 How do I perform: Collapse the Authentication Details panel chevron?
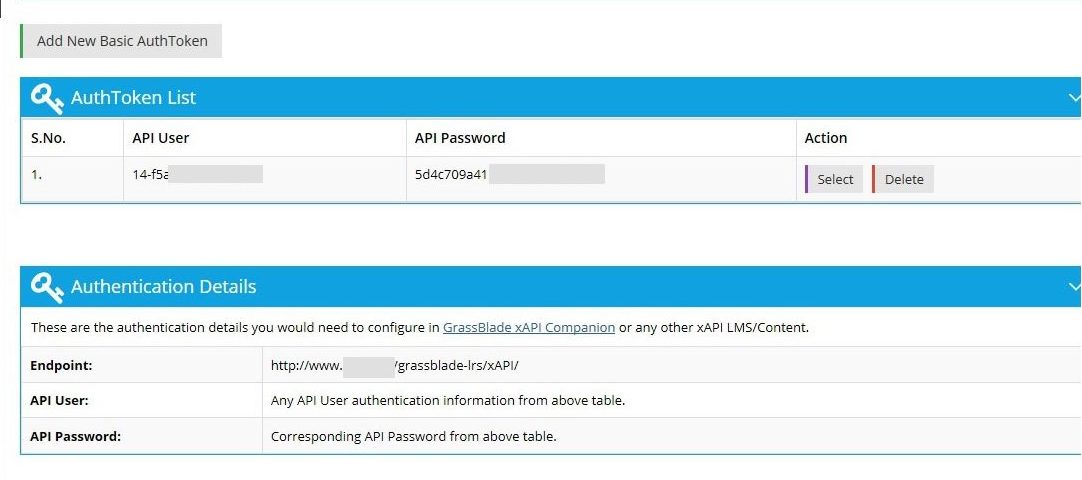point(1074,286)
